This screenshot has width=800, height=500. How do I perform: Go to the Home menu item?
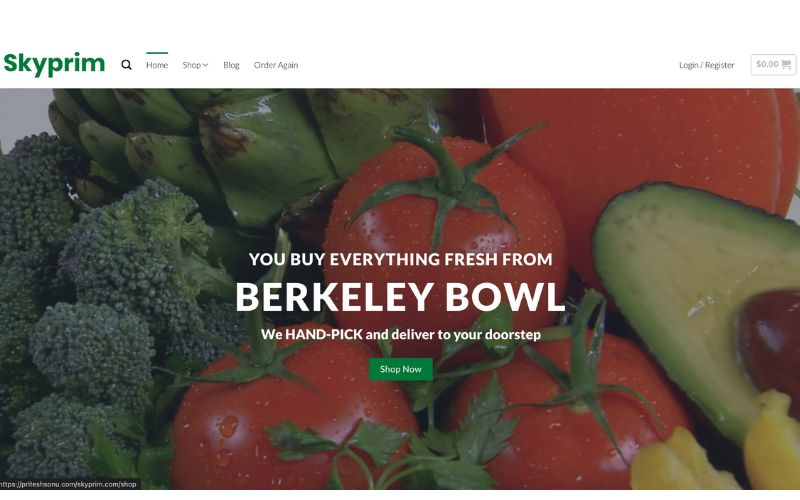point(157,65)
